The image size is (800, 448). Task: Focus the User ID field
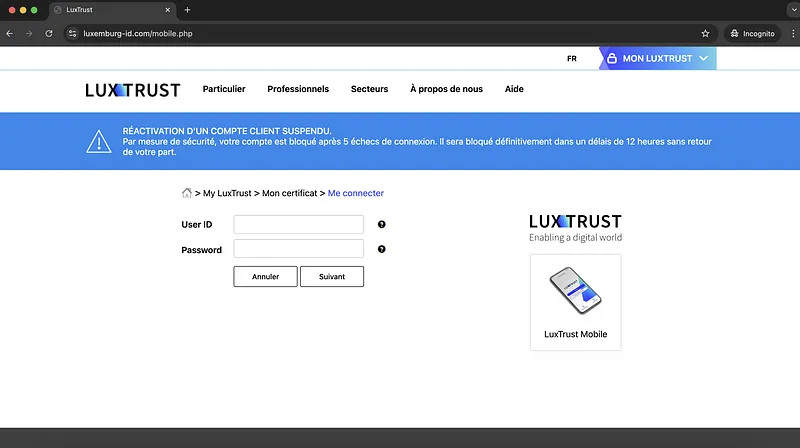pos(298,225)
